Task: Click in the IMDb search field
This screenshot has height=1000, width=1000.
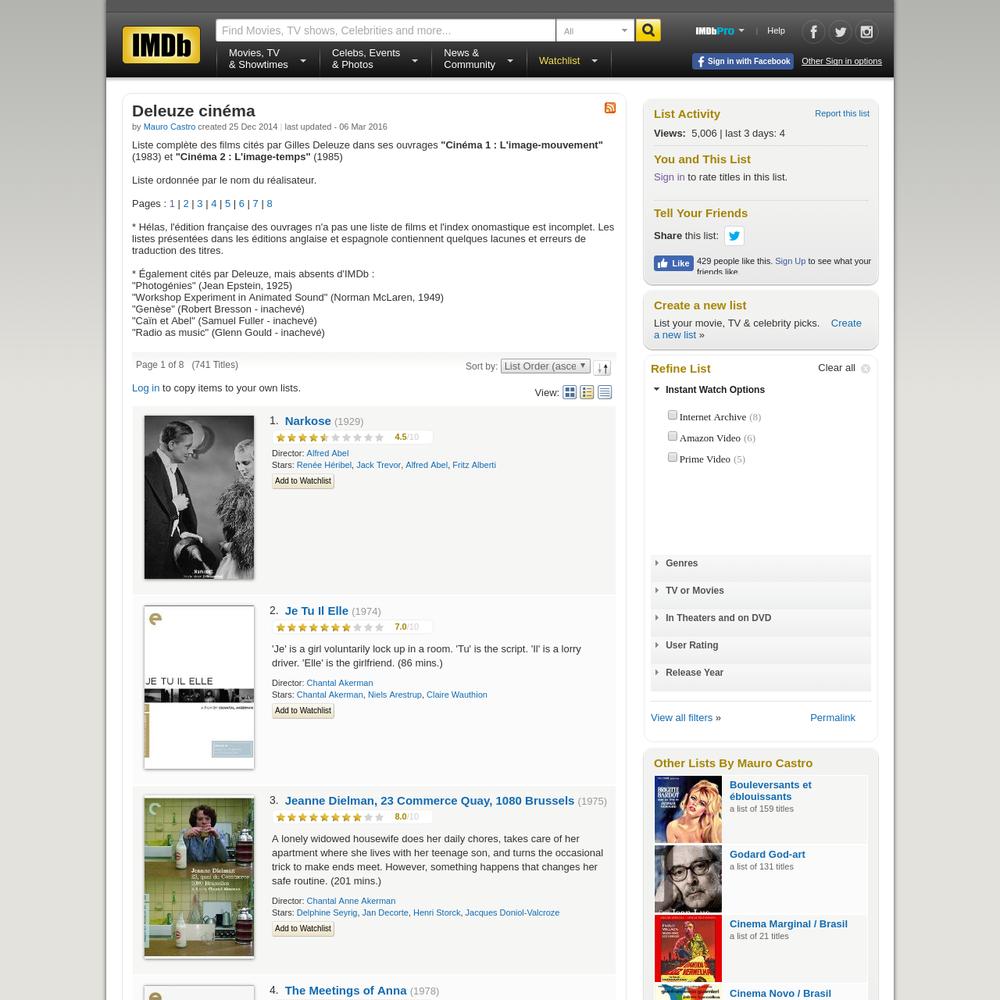Action: (385, 31)
